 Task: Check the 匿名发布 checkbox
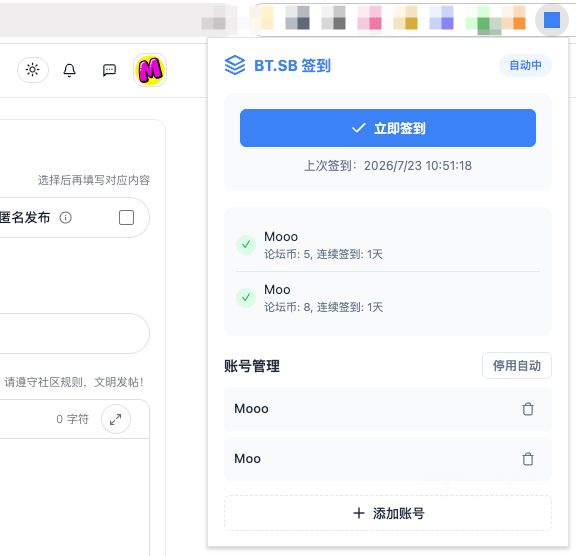coord(126,217)
